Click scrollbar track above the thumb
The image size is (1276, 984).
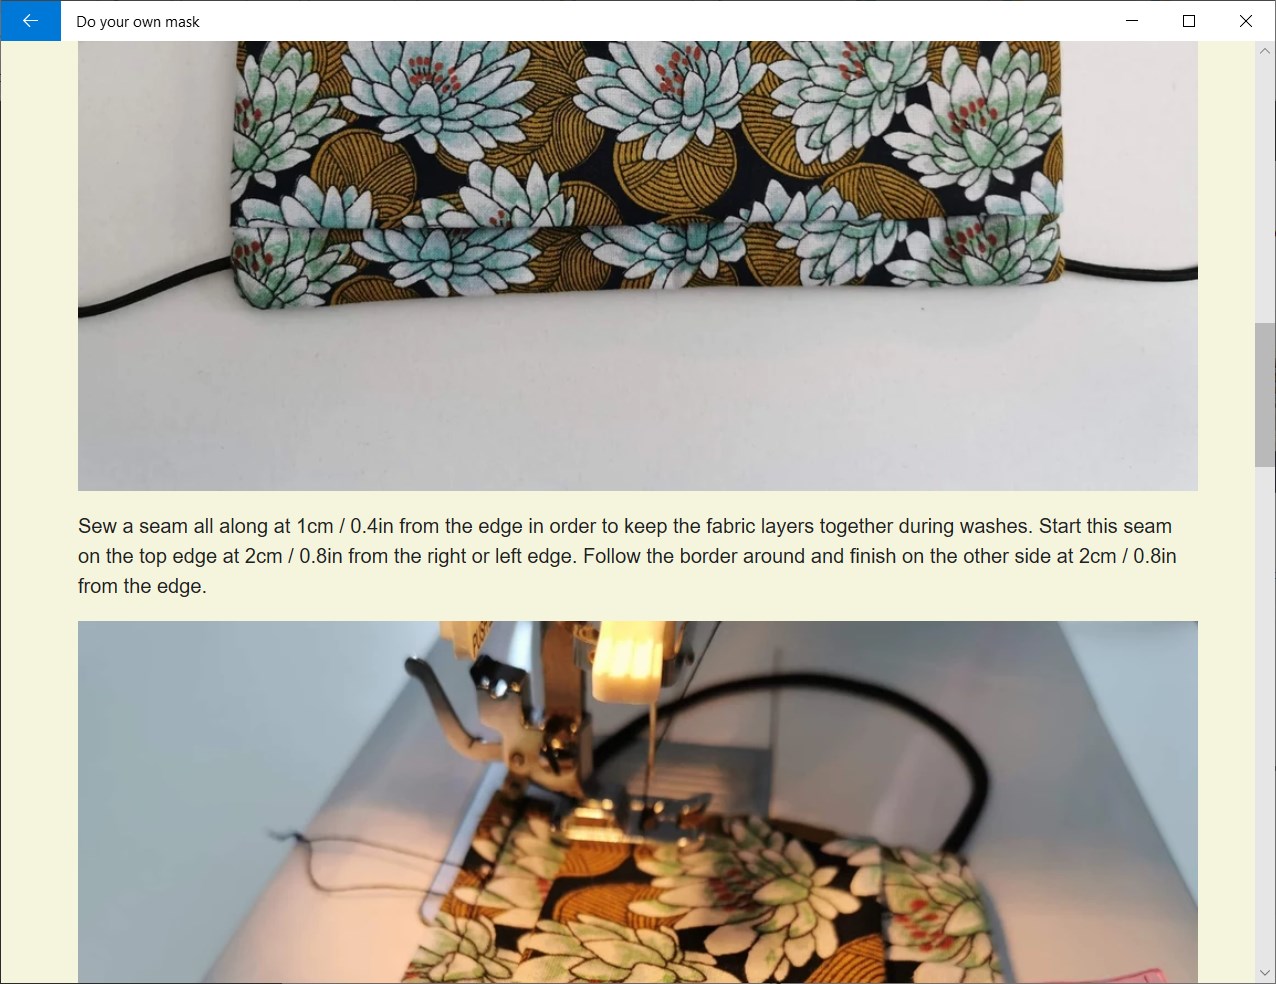[x=1265, y=190]
